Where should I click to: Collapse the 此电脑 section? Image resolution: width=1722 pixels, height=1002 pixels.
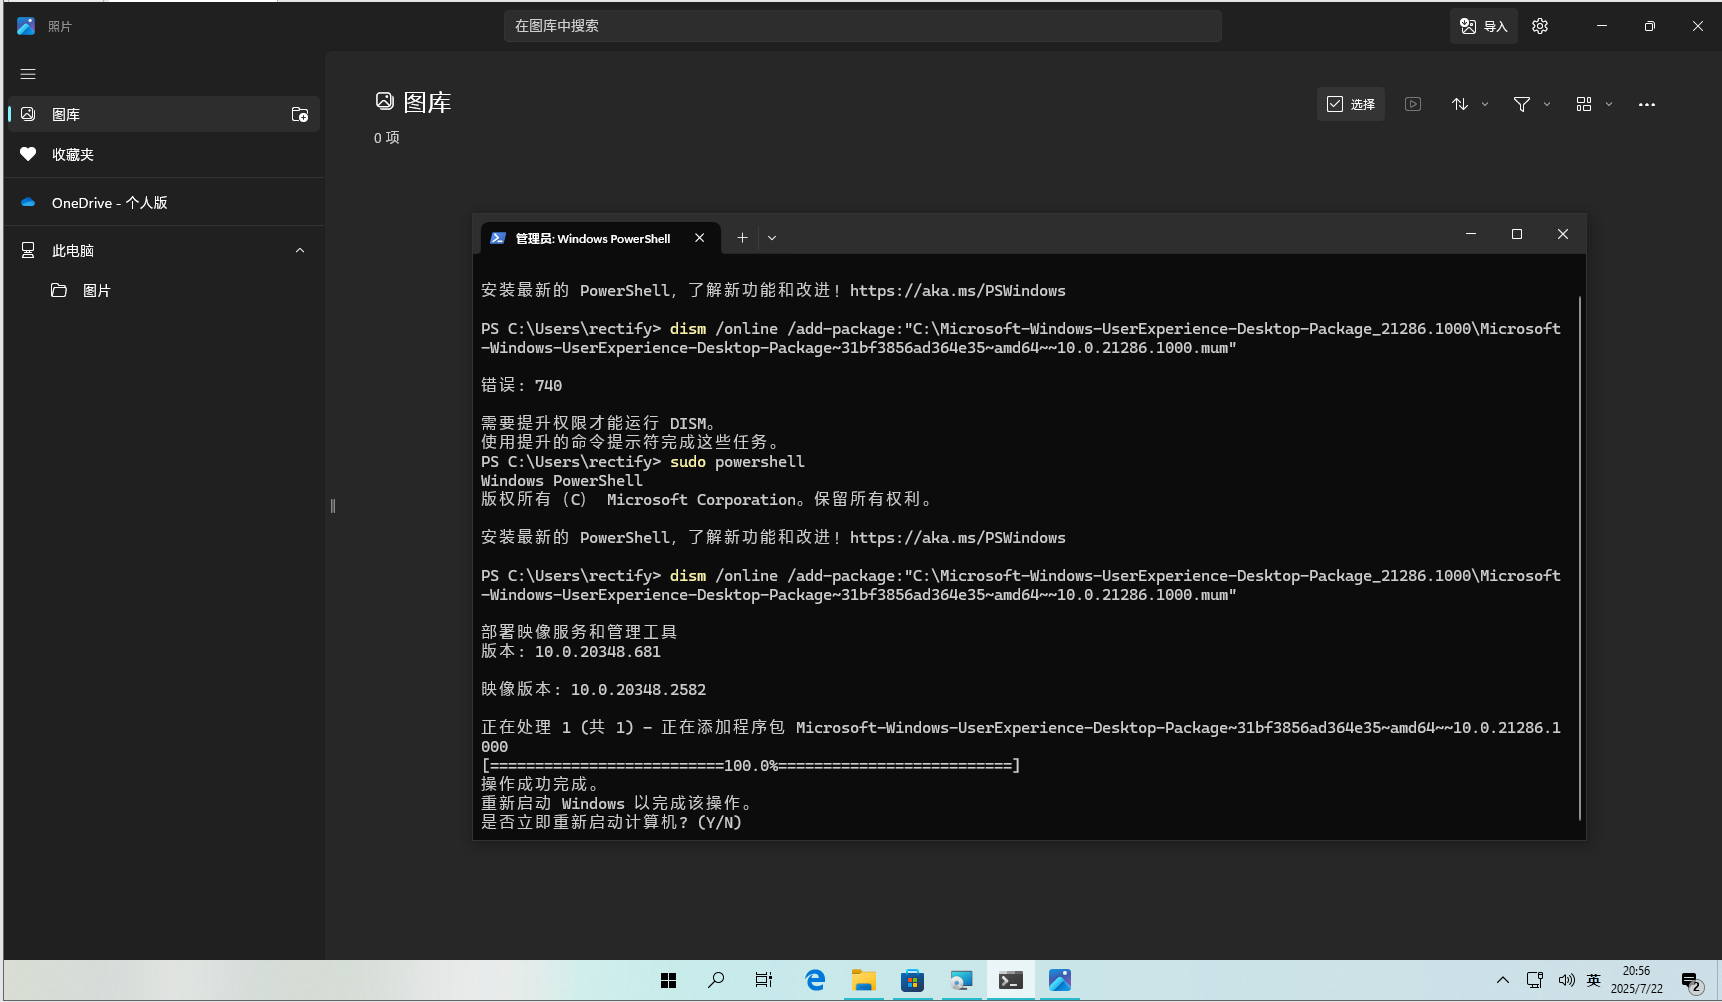tap(300, 251)
